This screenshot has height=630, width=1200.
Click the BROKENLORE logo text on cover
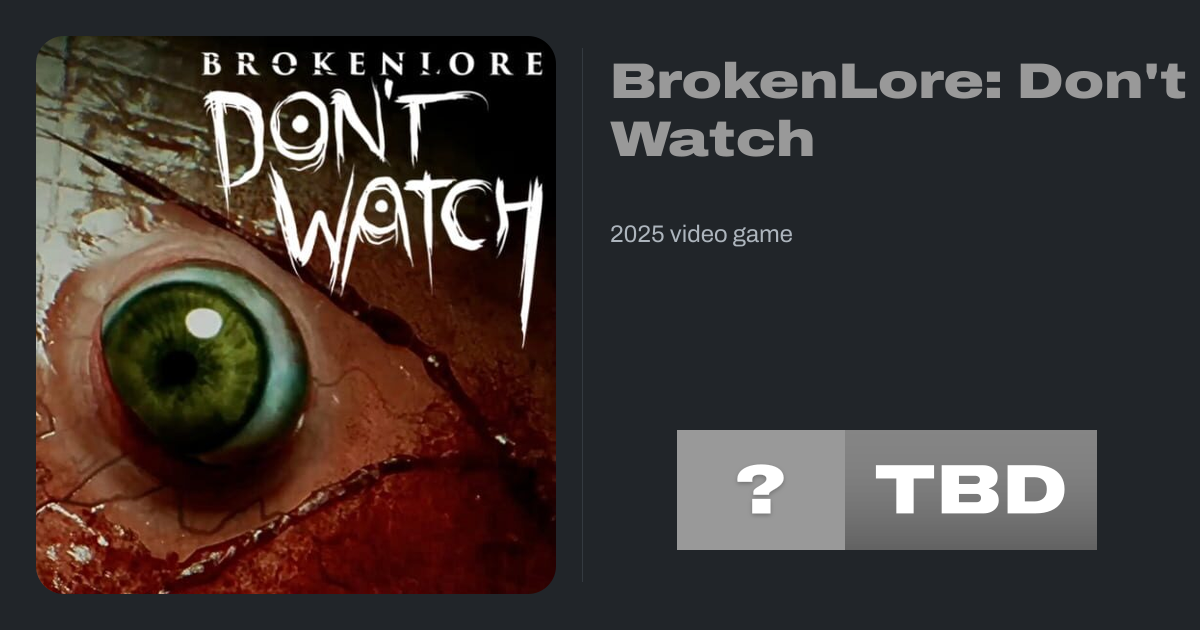(x=372, y=65)
